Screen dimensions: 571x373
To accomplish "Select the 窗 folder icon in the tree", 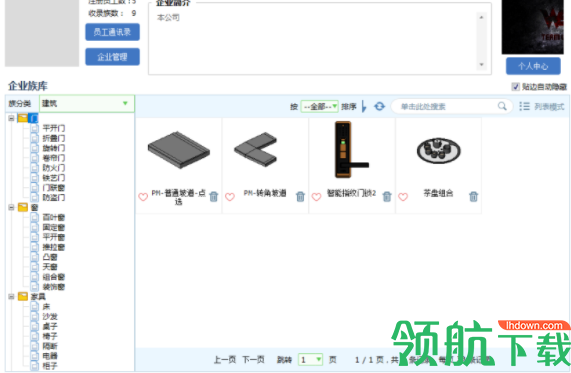I will [23, 207].
